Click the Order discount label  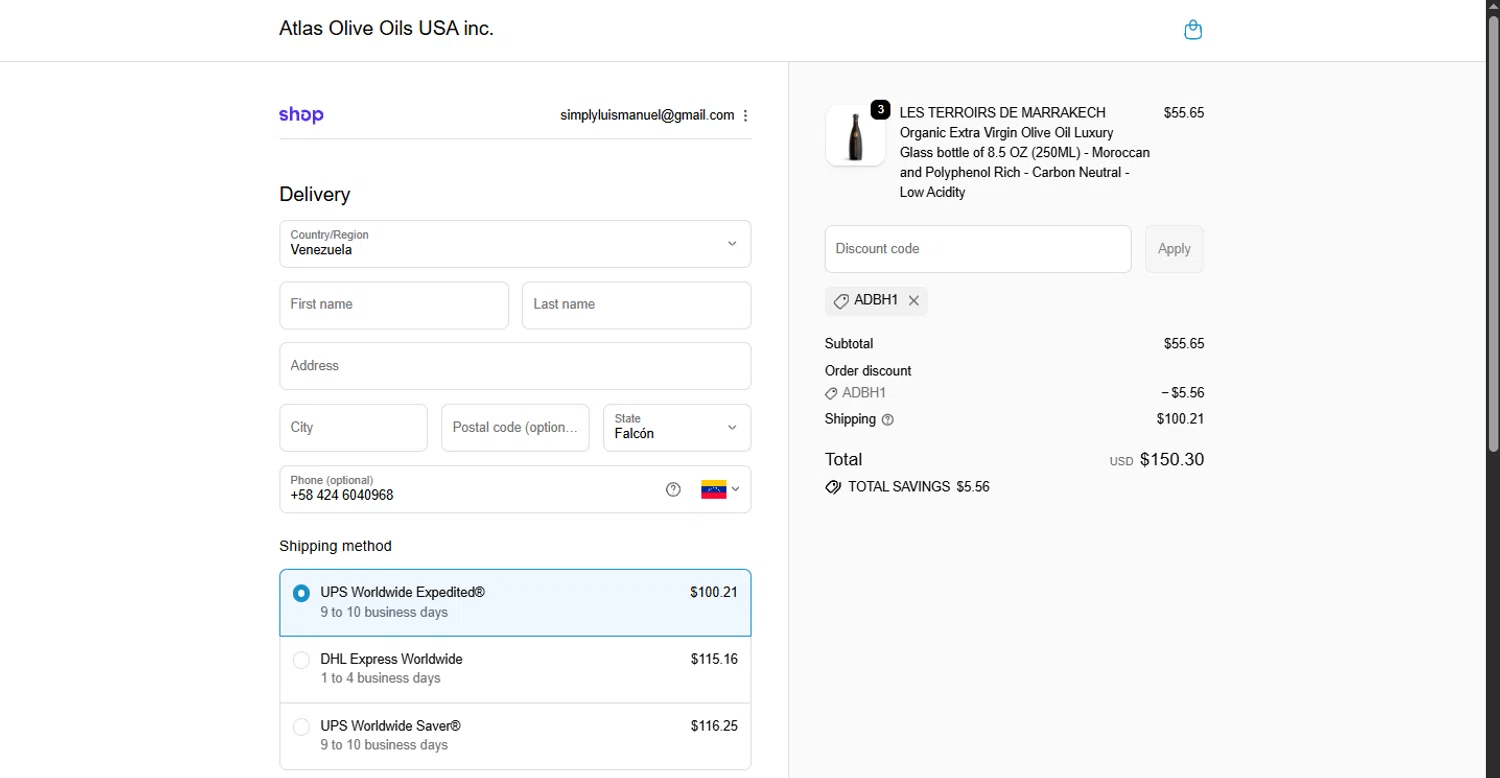(868, 371)
